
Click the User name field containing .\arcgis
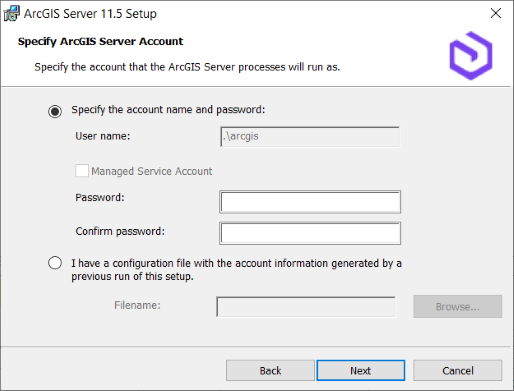310,137
